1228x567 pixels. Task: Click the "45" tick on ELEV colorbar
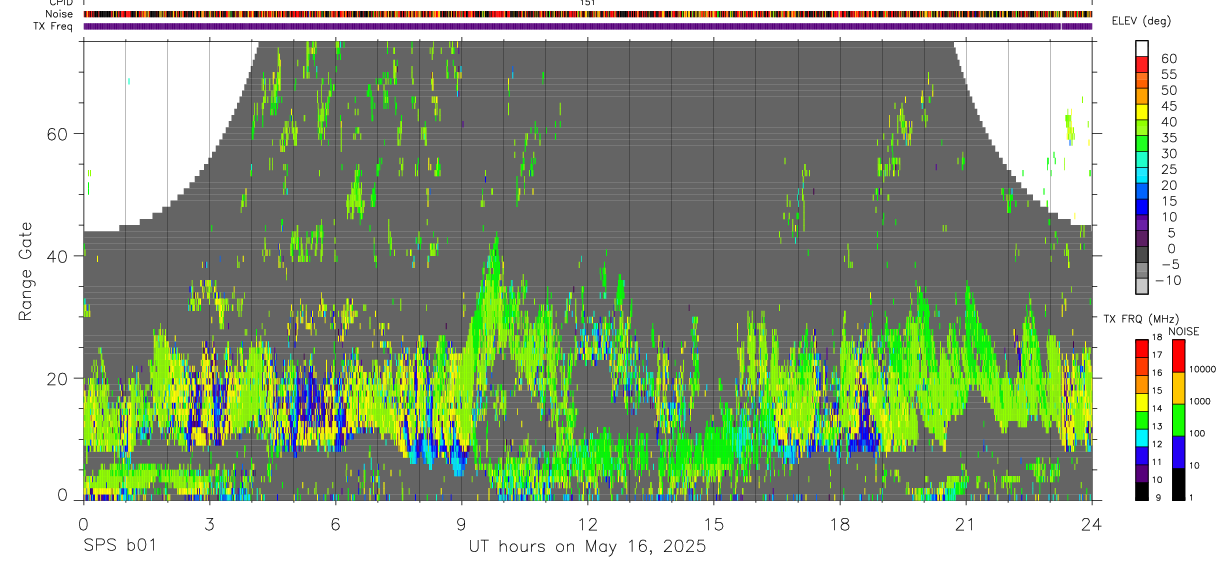tap(1168, 106)
